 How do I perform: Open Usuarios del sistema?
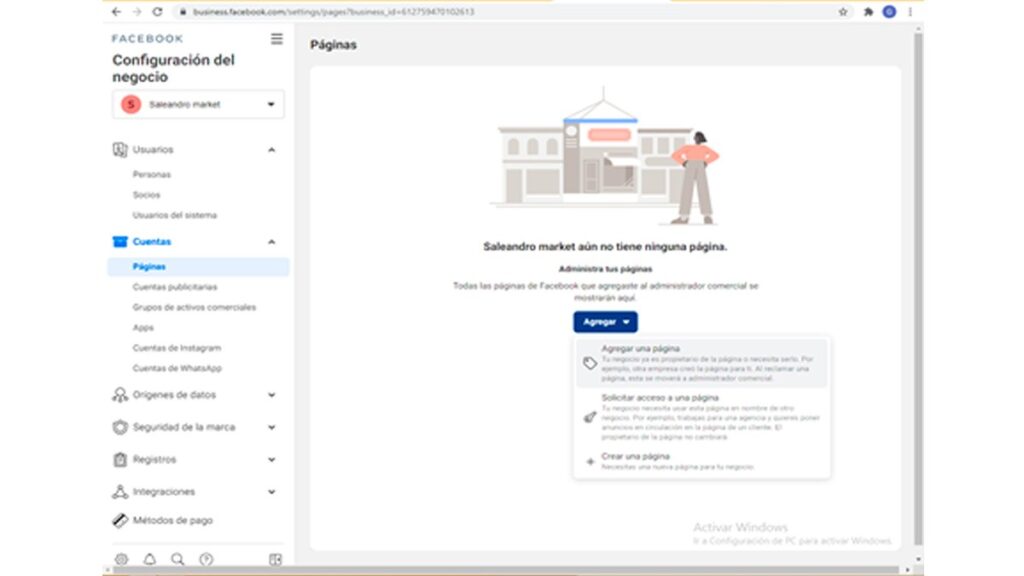pos(174,215)
